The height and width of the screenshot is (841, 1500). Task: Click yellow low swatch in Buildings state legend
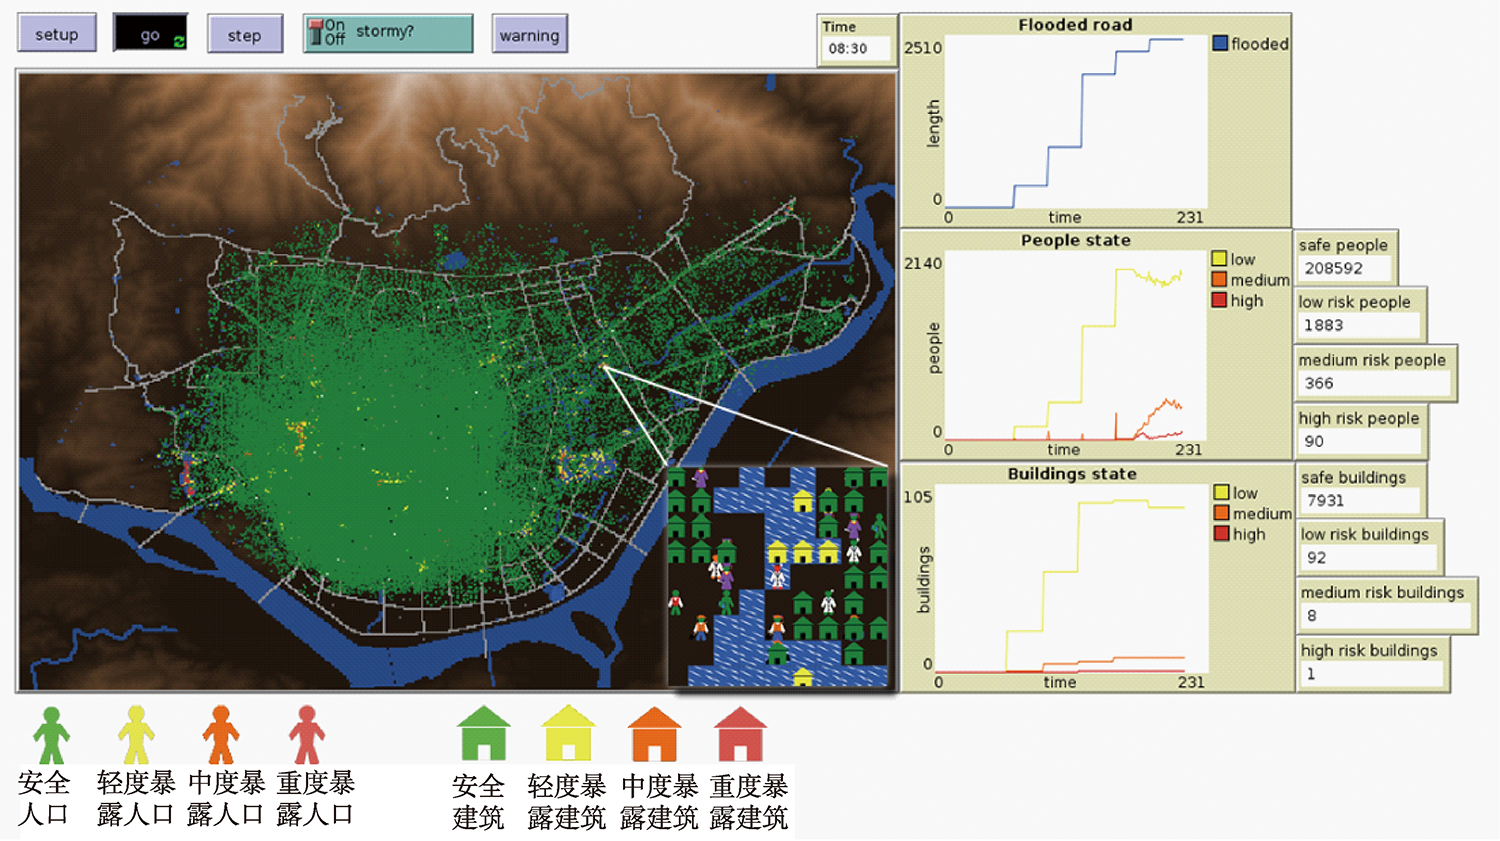pyautogui.click(x=1221, y=492)
